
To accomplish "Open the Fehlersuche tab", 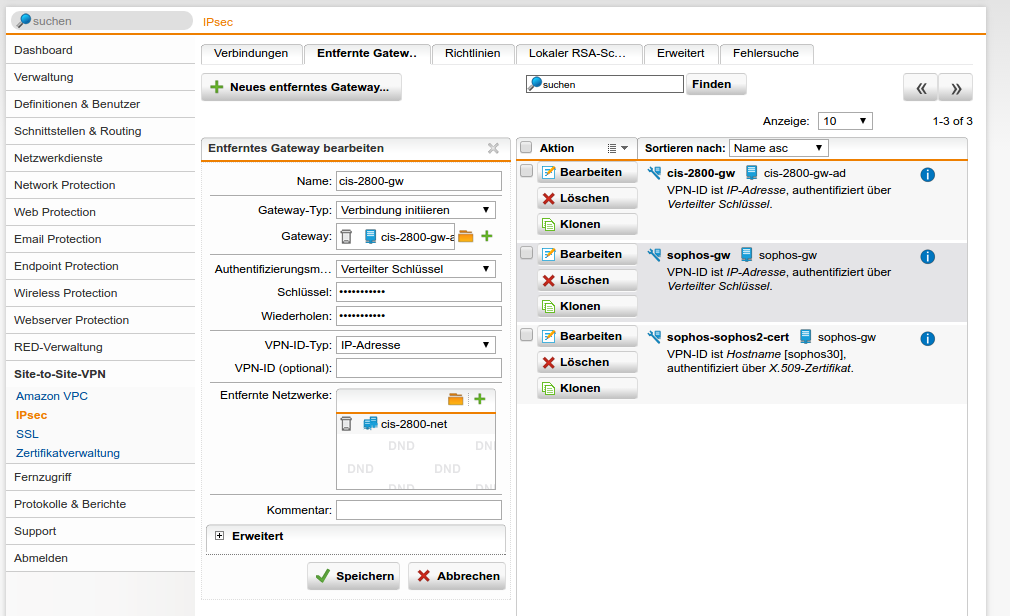I will point(766,53).
